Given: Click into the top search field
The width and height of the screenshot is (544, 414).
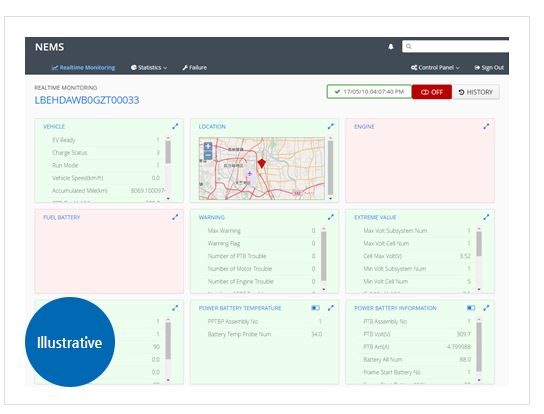Looking at the screenshot, I should 455,47.
